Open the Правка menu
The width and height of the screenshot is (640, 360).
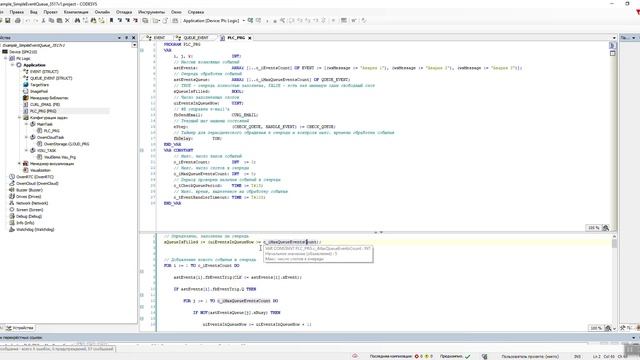click(17, 12)
